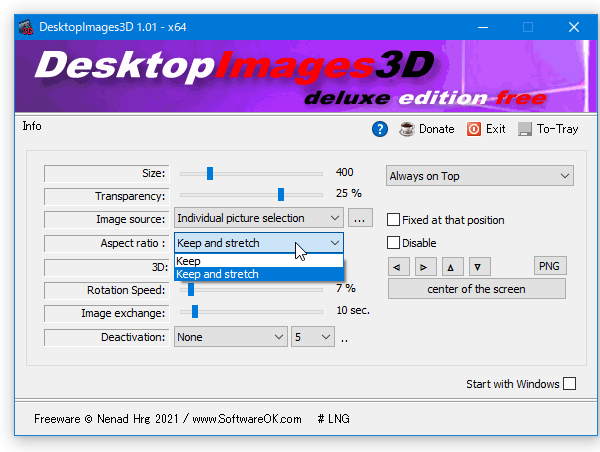Open the Info menu
This screenshot has width=600, height=452.
tap(32, 126)
